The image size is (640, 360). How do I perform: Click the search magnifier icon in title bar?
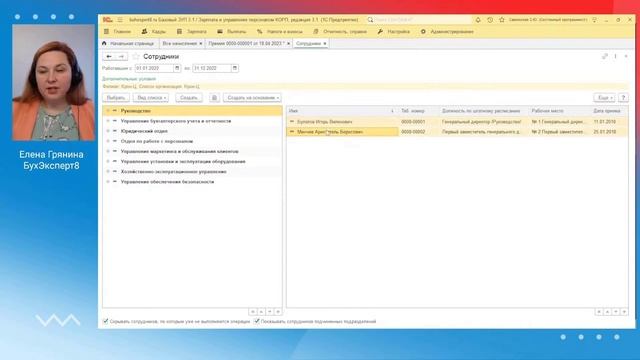(x=370, y=20)
